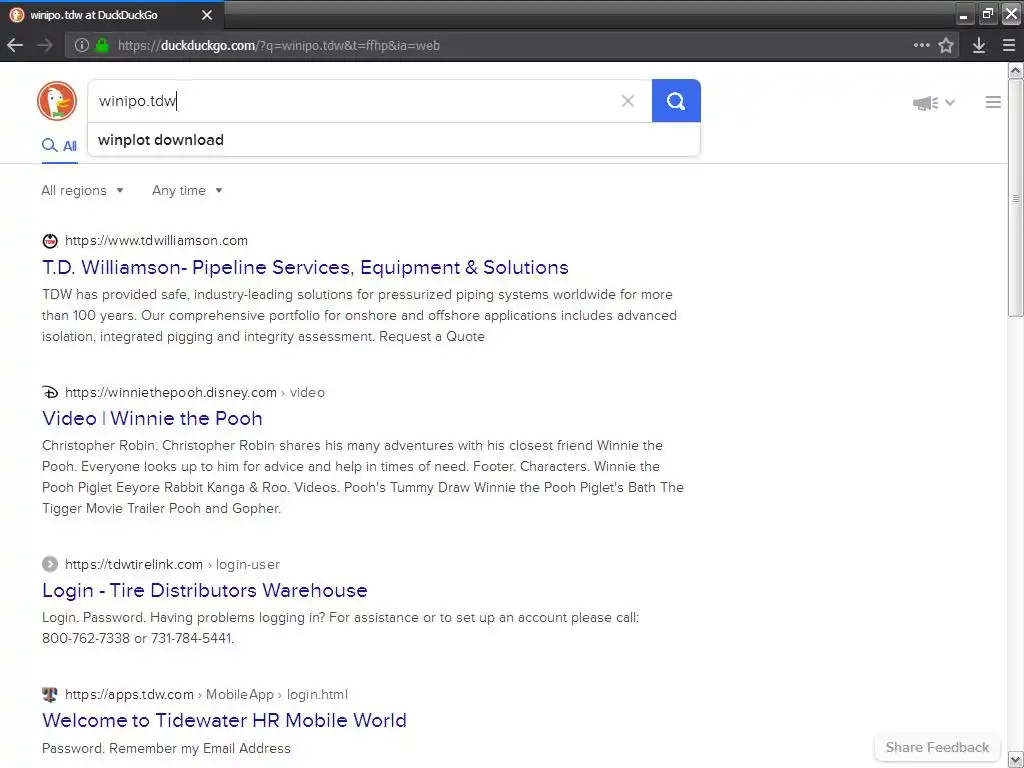Click the DuckDuckGo duck logo
This screenshot has height=768, width=1024.
pos(57,101)
